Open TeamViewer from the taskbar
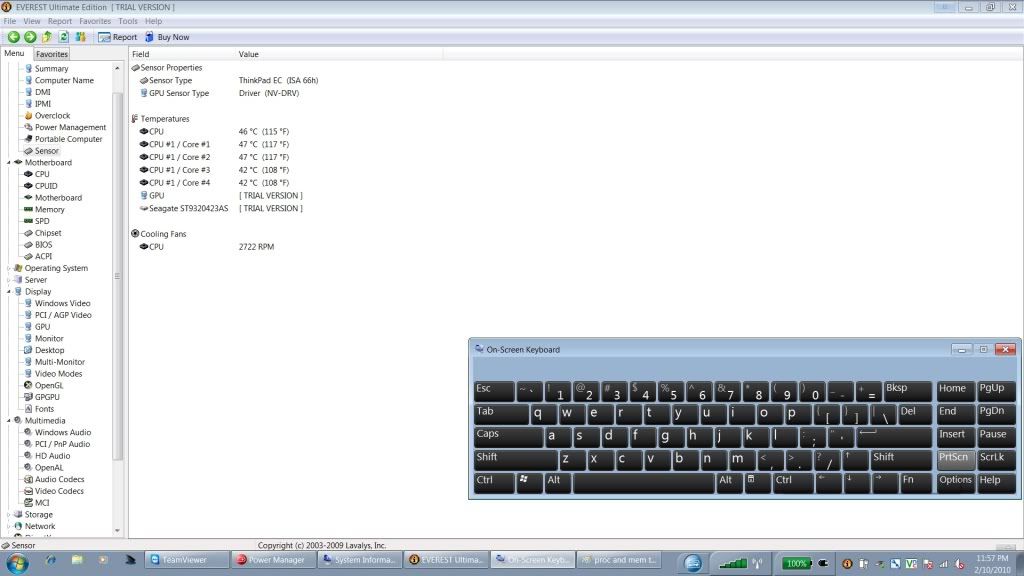The image size is (1024, 576). 185,560
